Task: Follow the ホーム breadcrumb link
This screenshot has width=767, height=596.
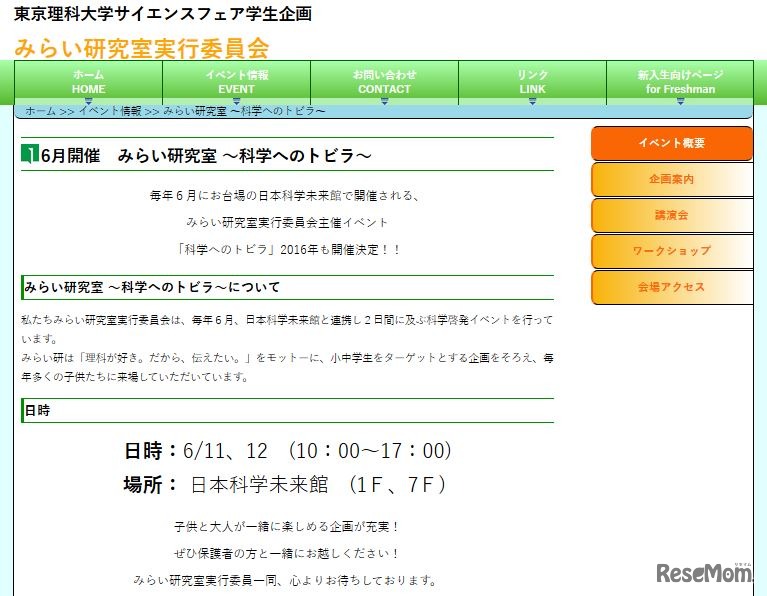Action: (40, 111)
